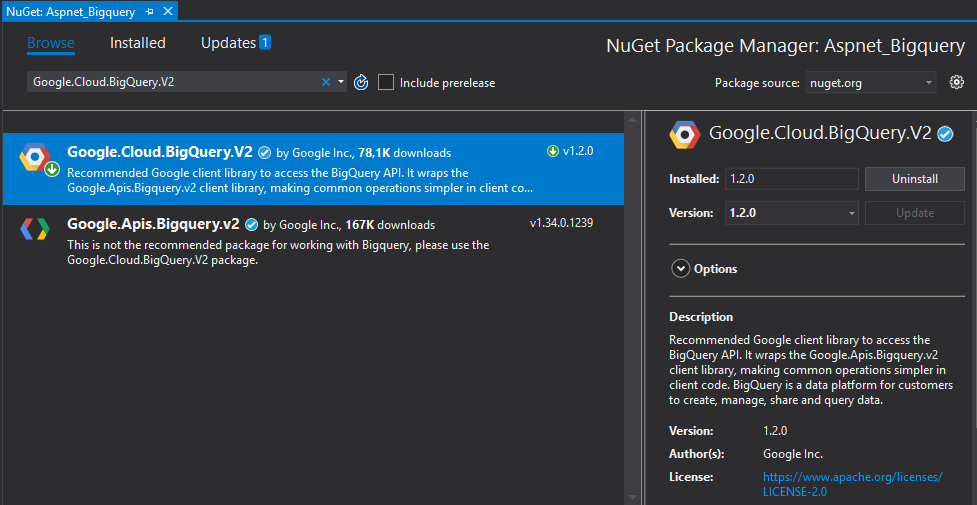Screen dimensions: 977x505
Task: Click verified badge in details pane header
Action: [945, 134]
